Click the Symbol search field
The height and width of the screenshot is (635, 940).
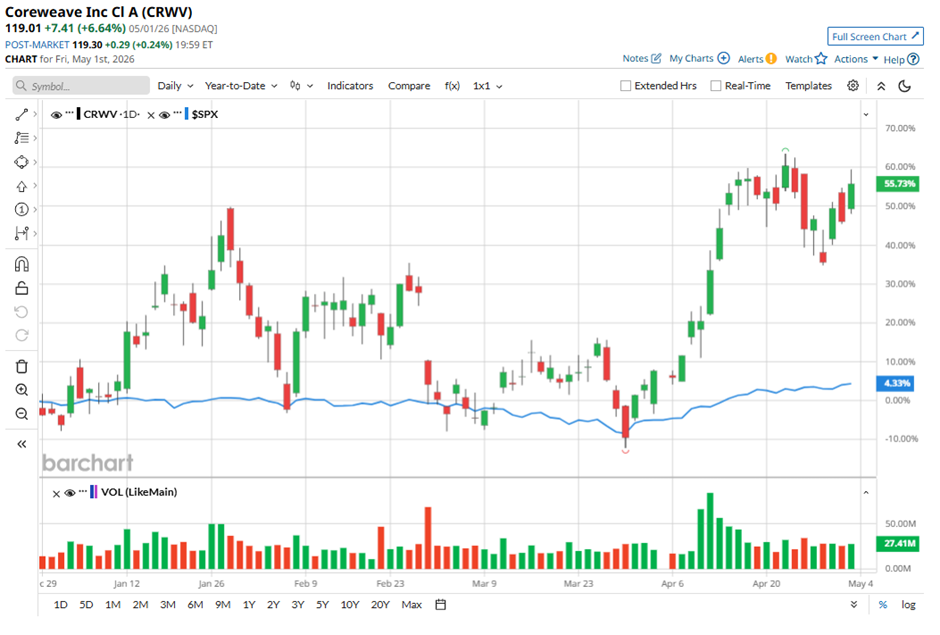pos(81,86)
